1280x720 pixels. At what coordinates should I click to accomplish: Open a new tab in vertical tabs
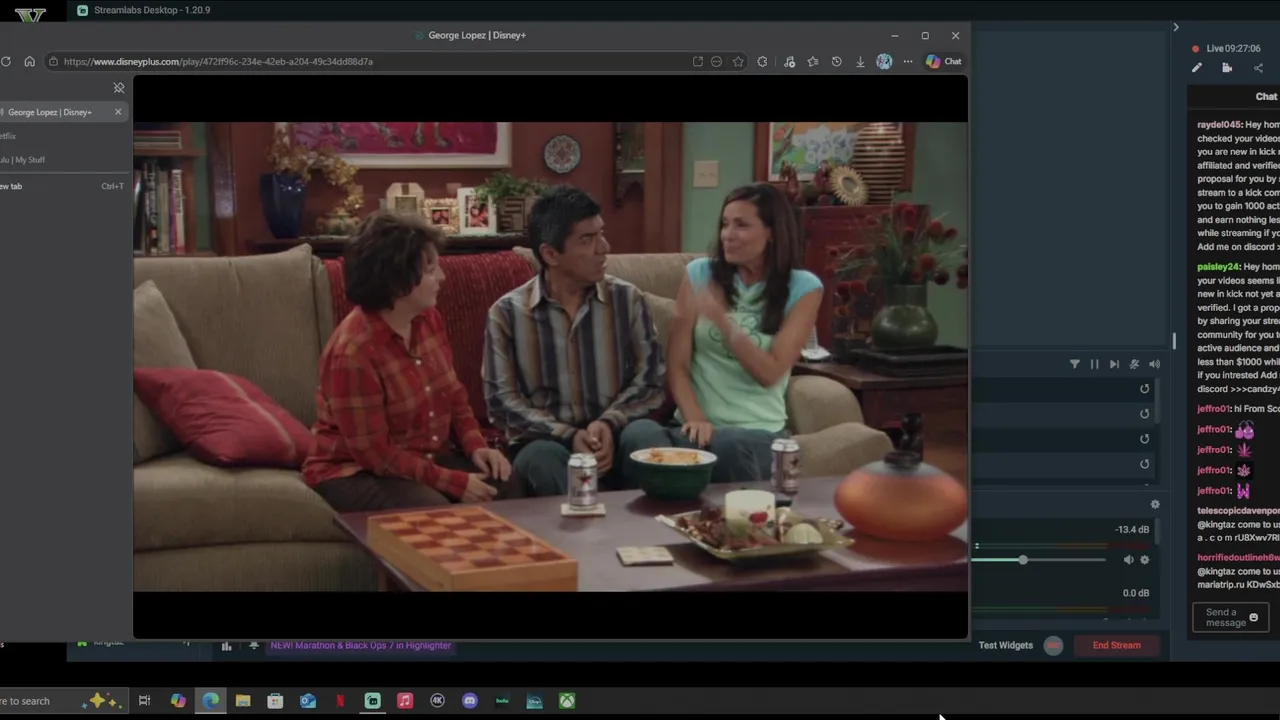62,186
